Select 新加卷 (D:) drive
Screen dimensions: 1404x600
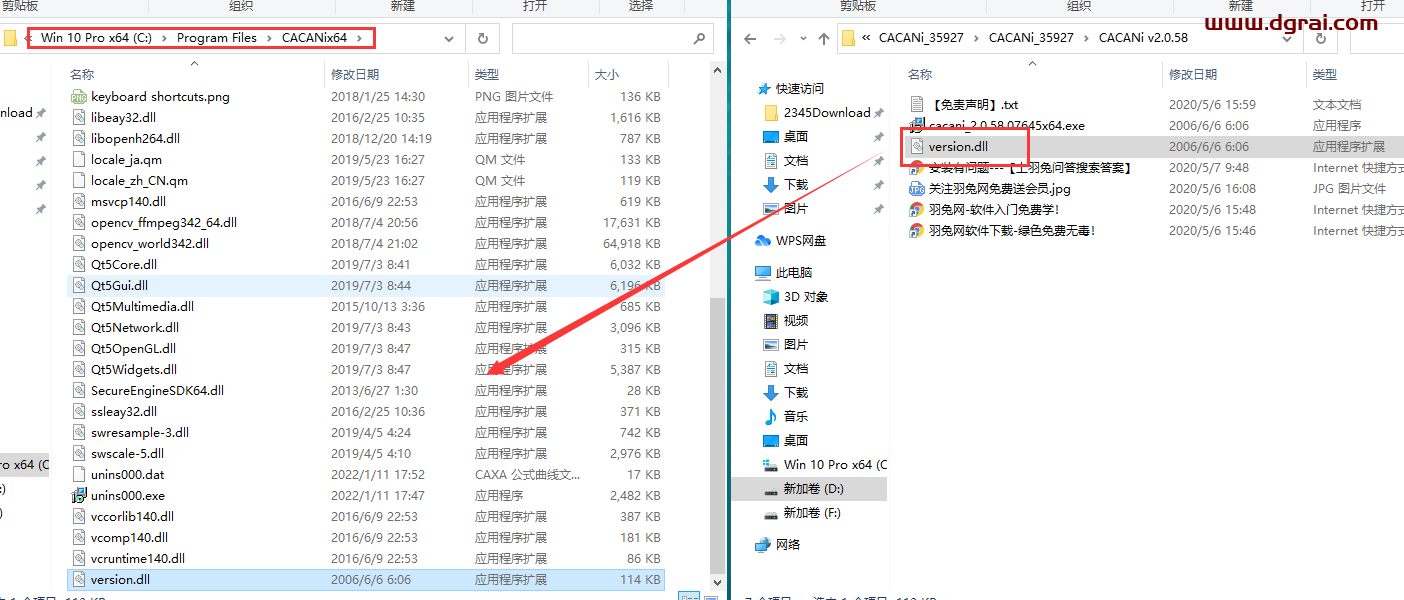click(803, 488)
